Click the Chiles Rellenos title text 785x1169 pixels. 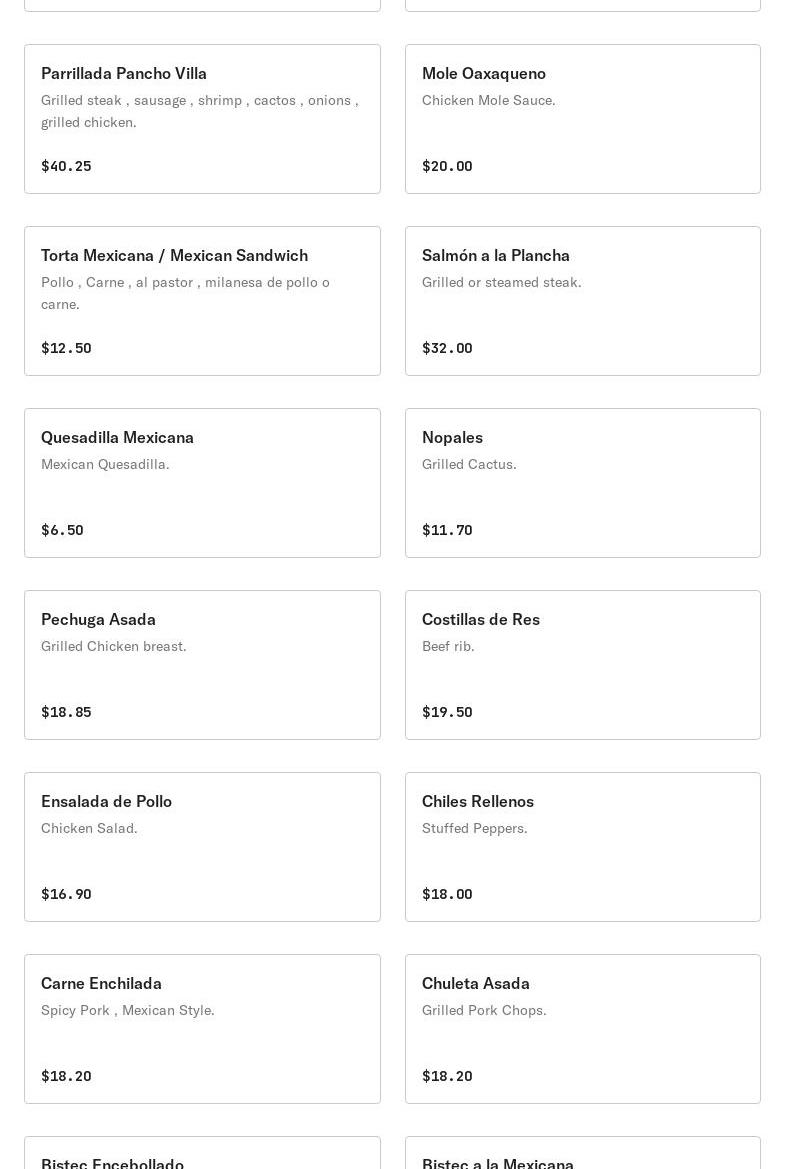477,801
